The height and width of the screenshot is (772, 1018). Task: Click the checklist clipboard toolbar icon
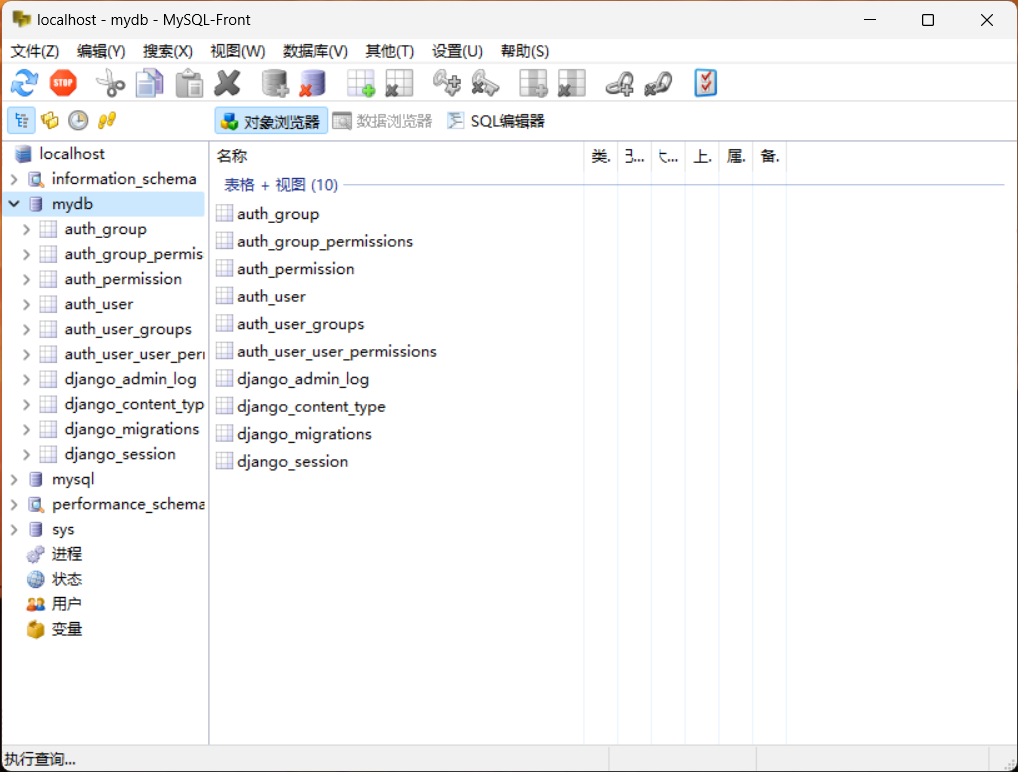[705, 83]
